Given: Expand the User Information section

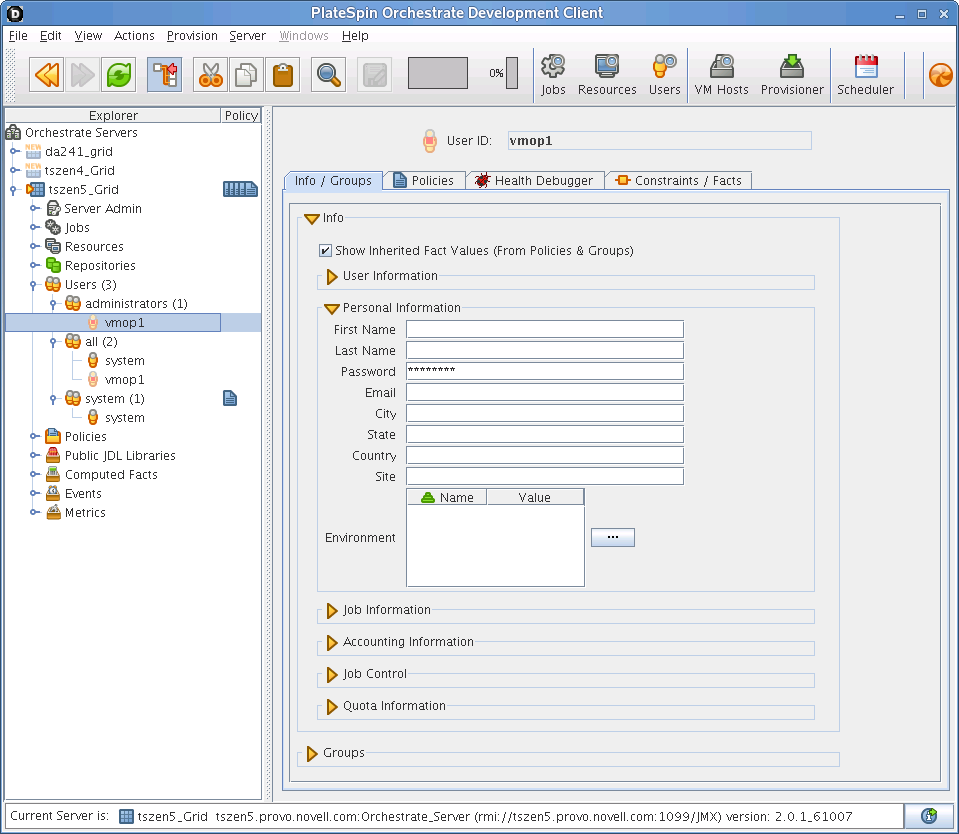Looking at the screenshot, I should [333, 277].
